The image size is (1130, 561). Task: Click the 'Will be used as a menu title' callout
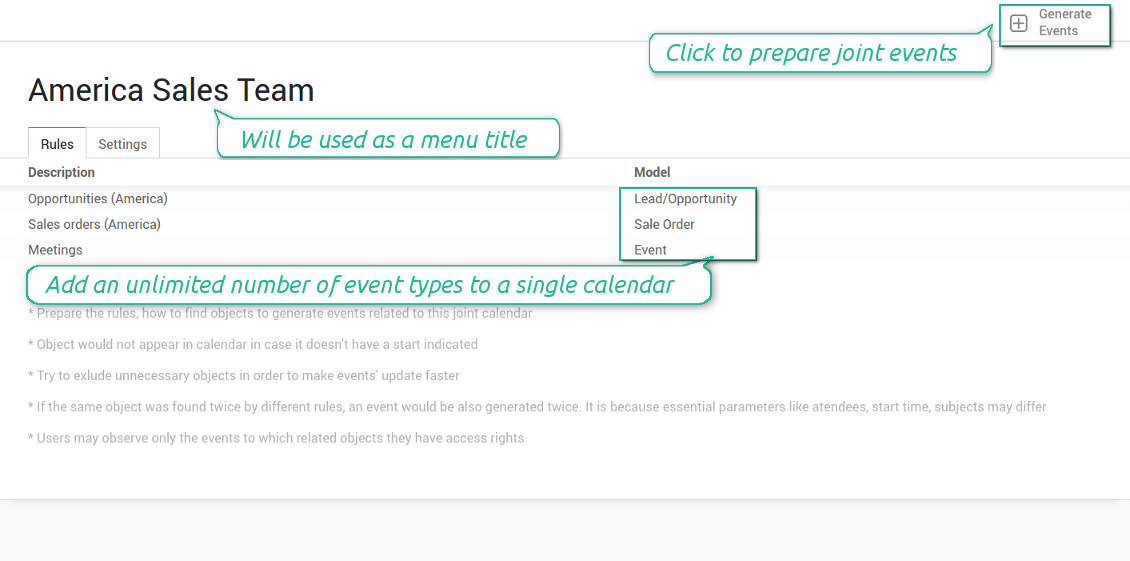coord(388,138)
